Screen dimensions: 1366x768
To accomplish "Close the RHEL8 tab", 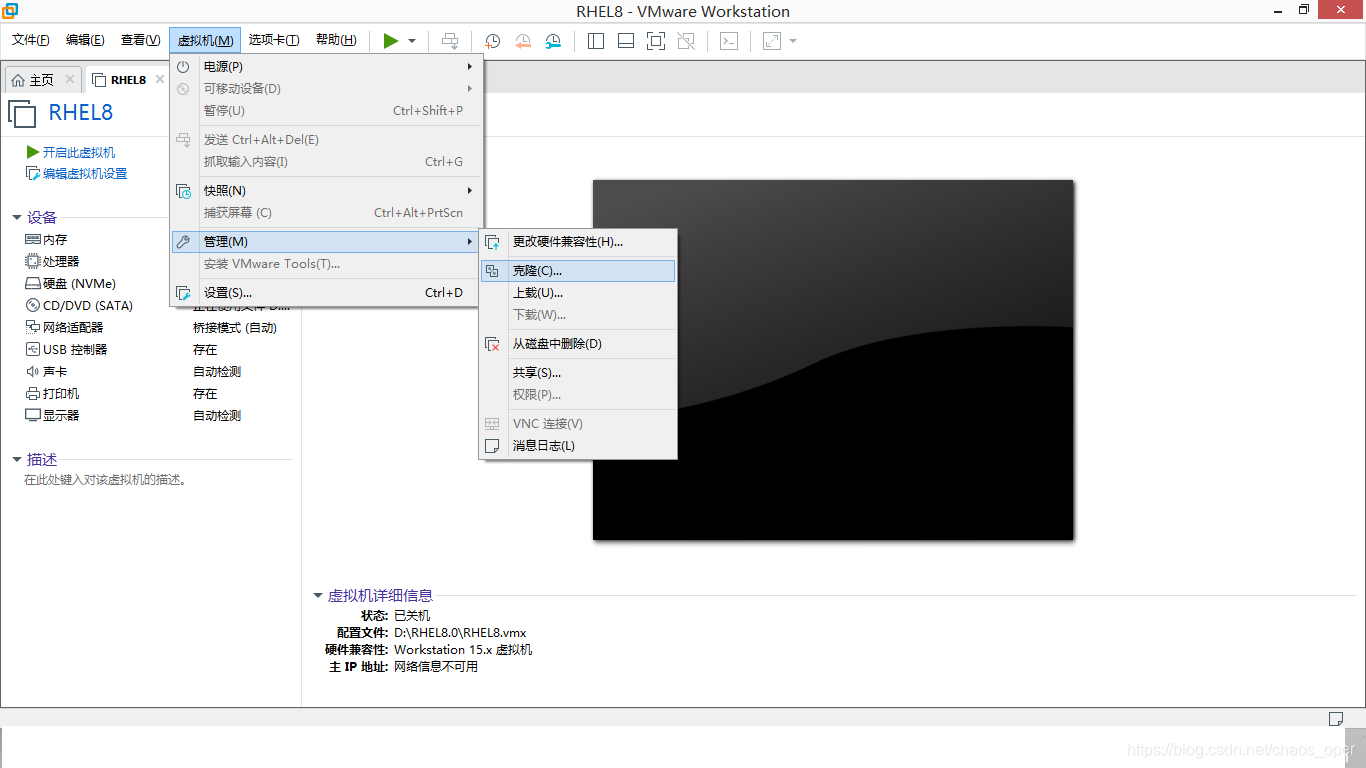I will click(x=159, y=79).
